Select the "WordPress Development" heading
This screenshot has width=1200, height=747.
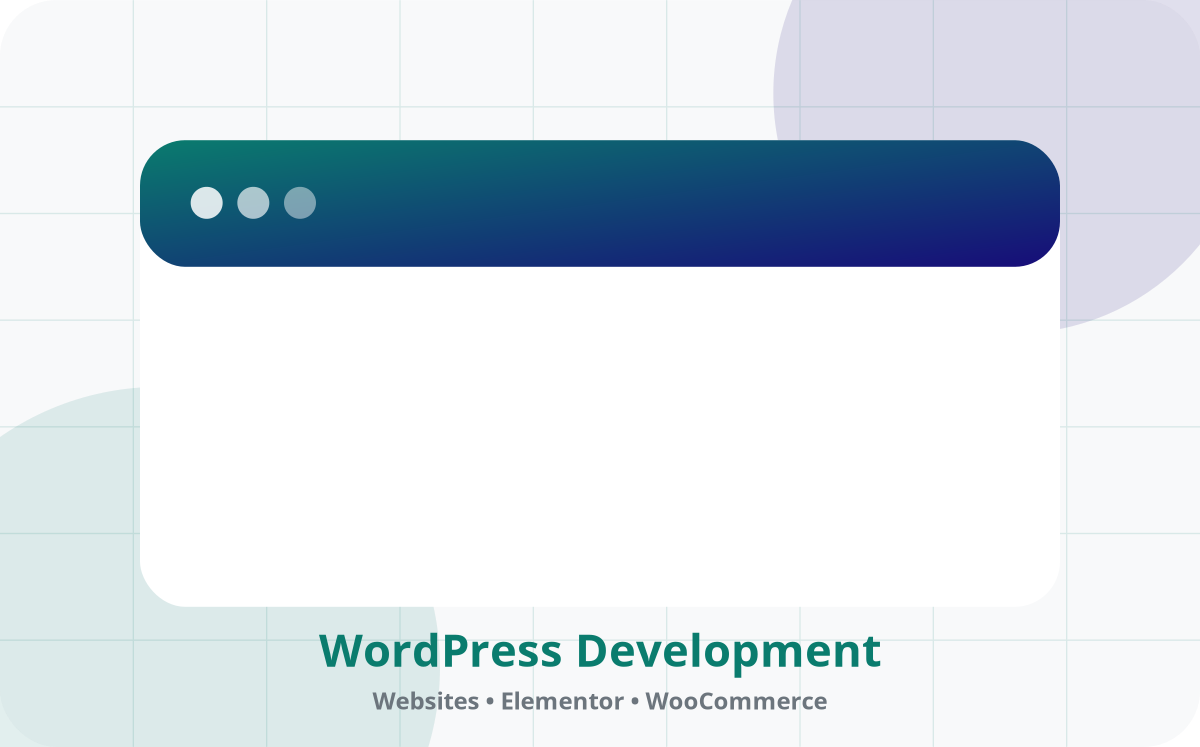[x=600, y=652]
